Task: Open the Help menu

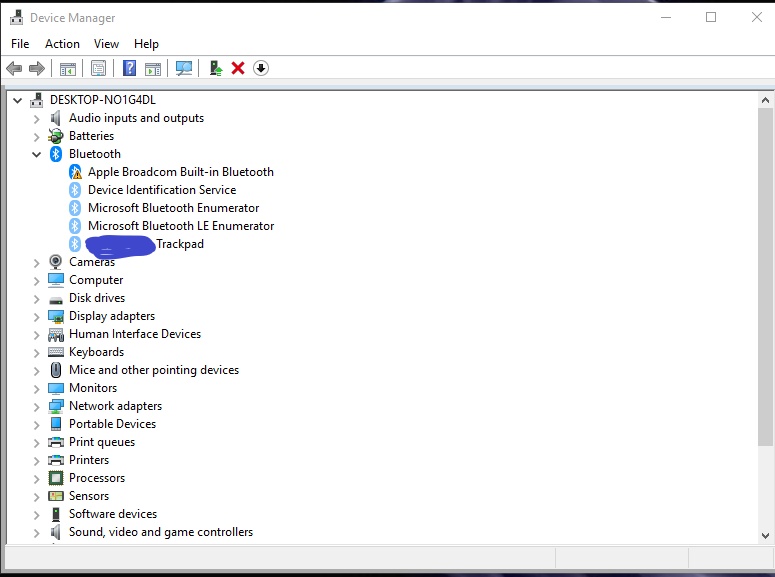Action: point(146,44)
